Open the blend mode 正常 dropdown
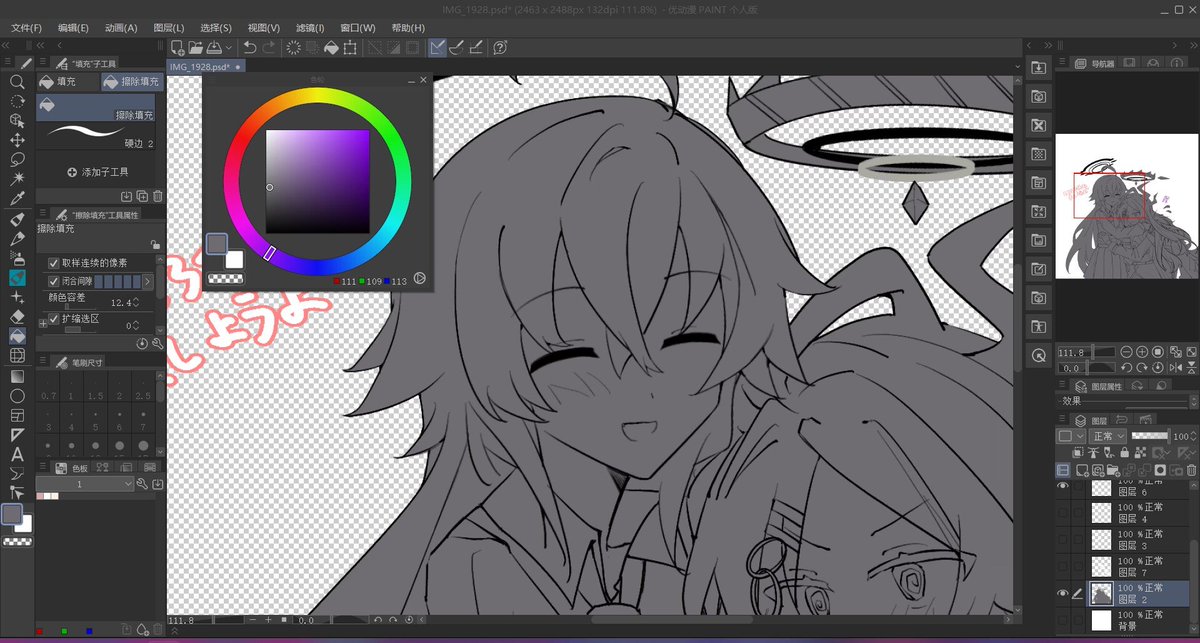Screen dimensions: 1200x643 click(x=1108, y=437)
